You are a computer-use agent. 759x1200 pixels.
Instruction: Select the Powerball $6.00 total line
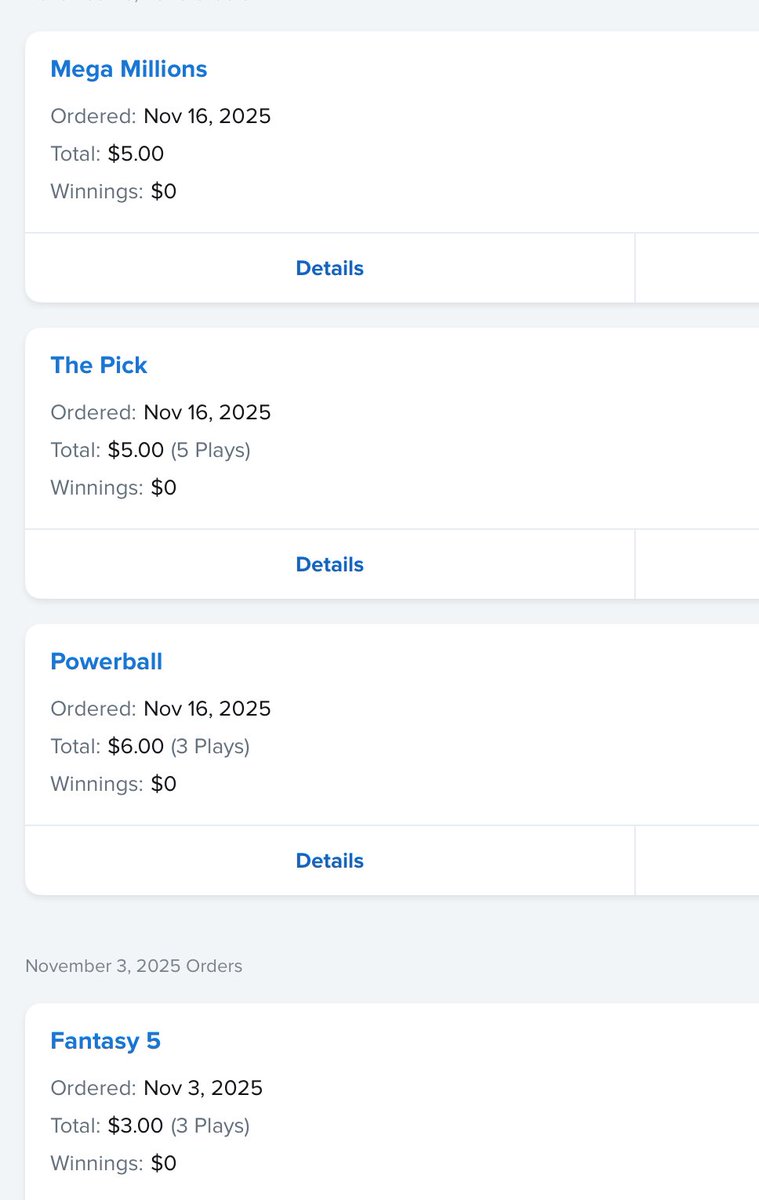[x=179, y=746]
